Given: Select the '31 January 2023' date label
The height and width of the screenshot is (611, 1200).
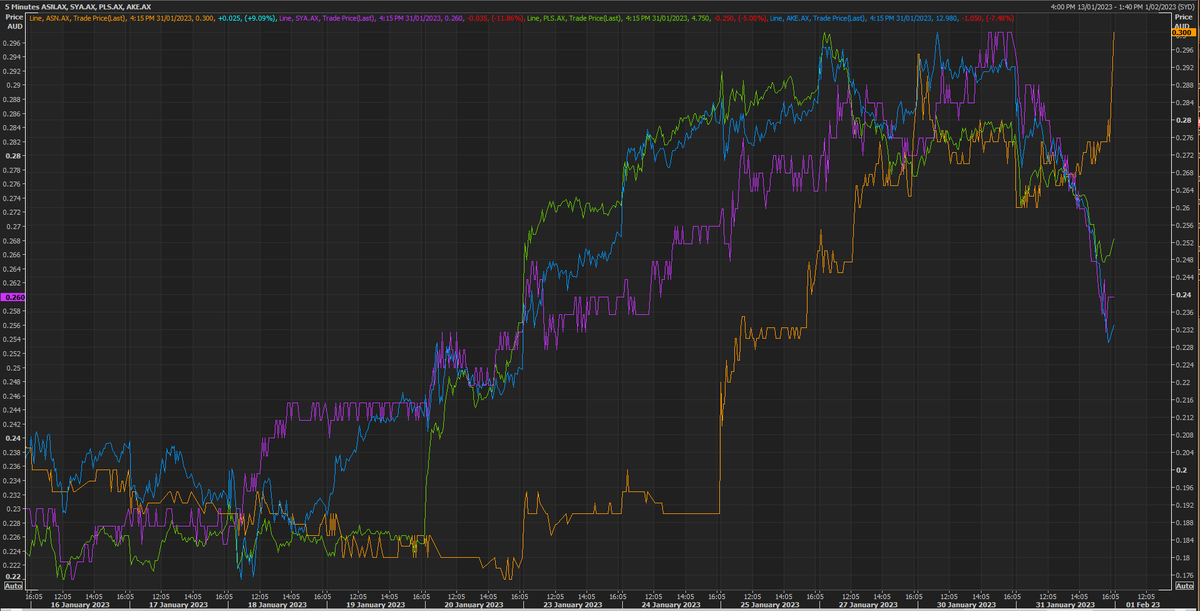Looking at the screenshot, I should coord(1065,605).
